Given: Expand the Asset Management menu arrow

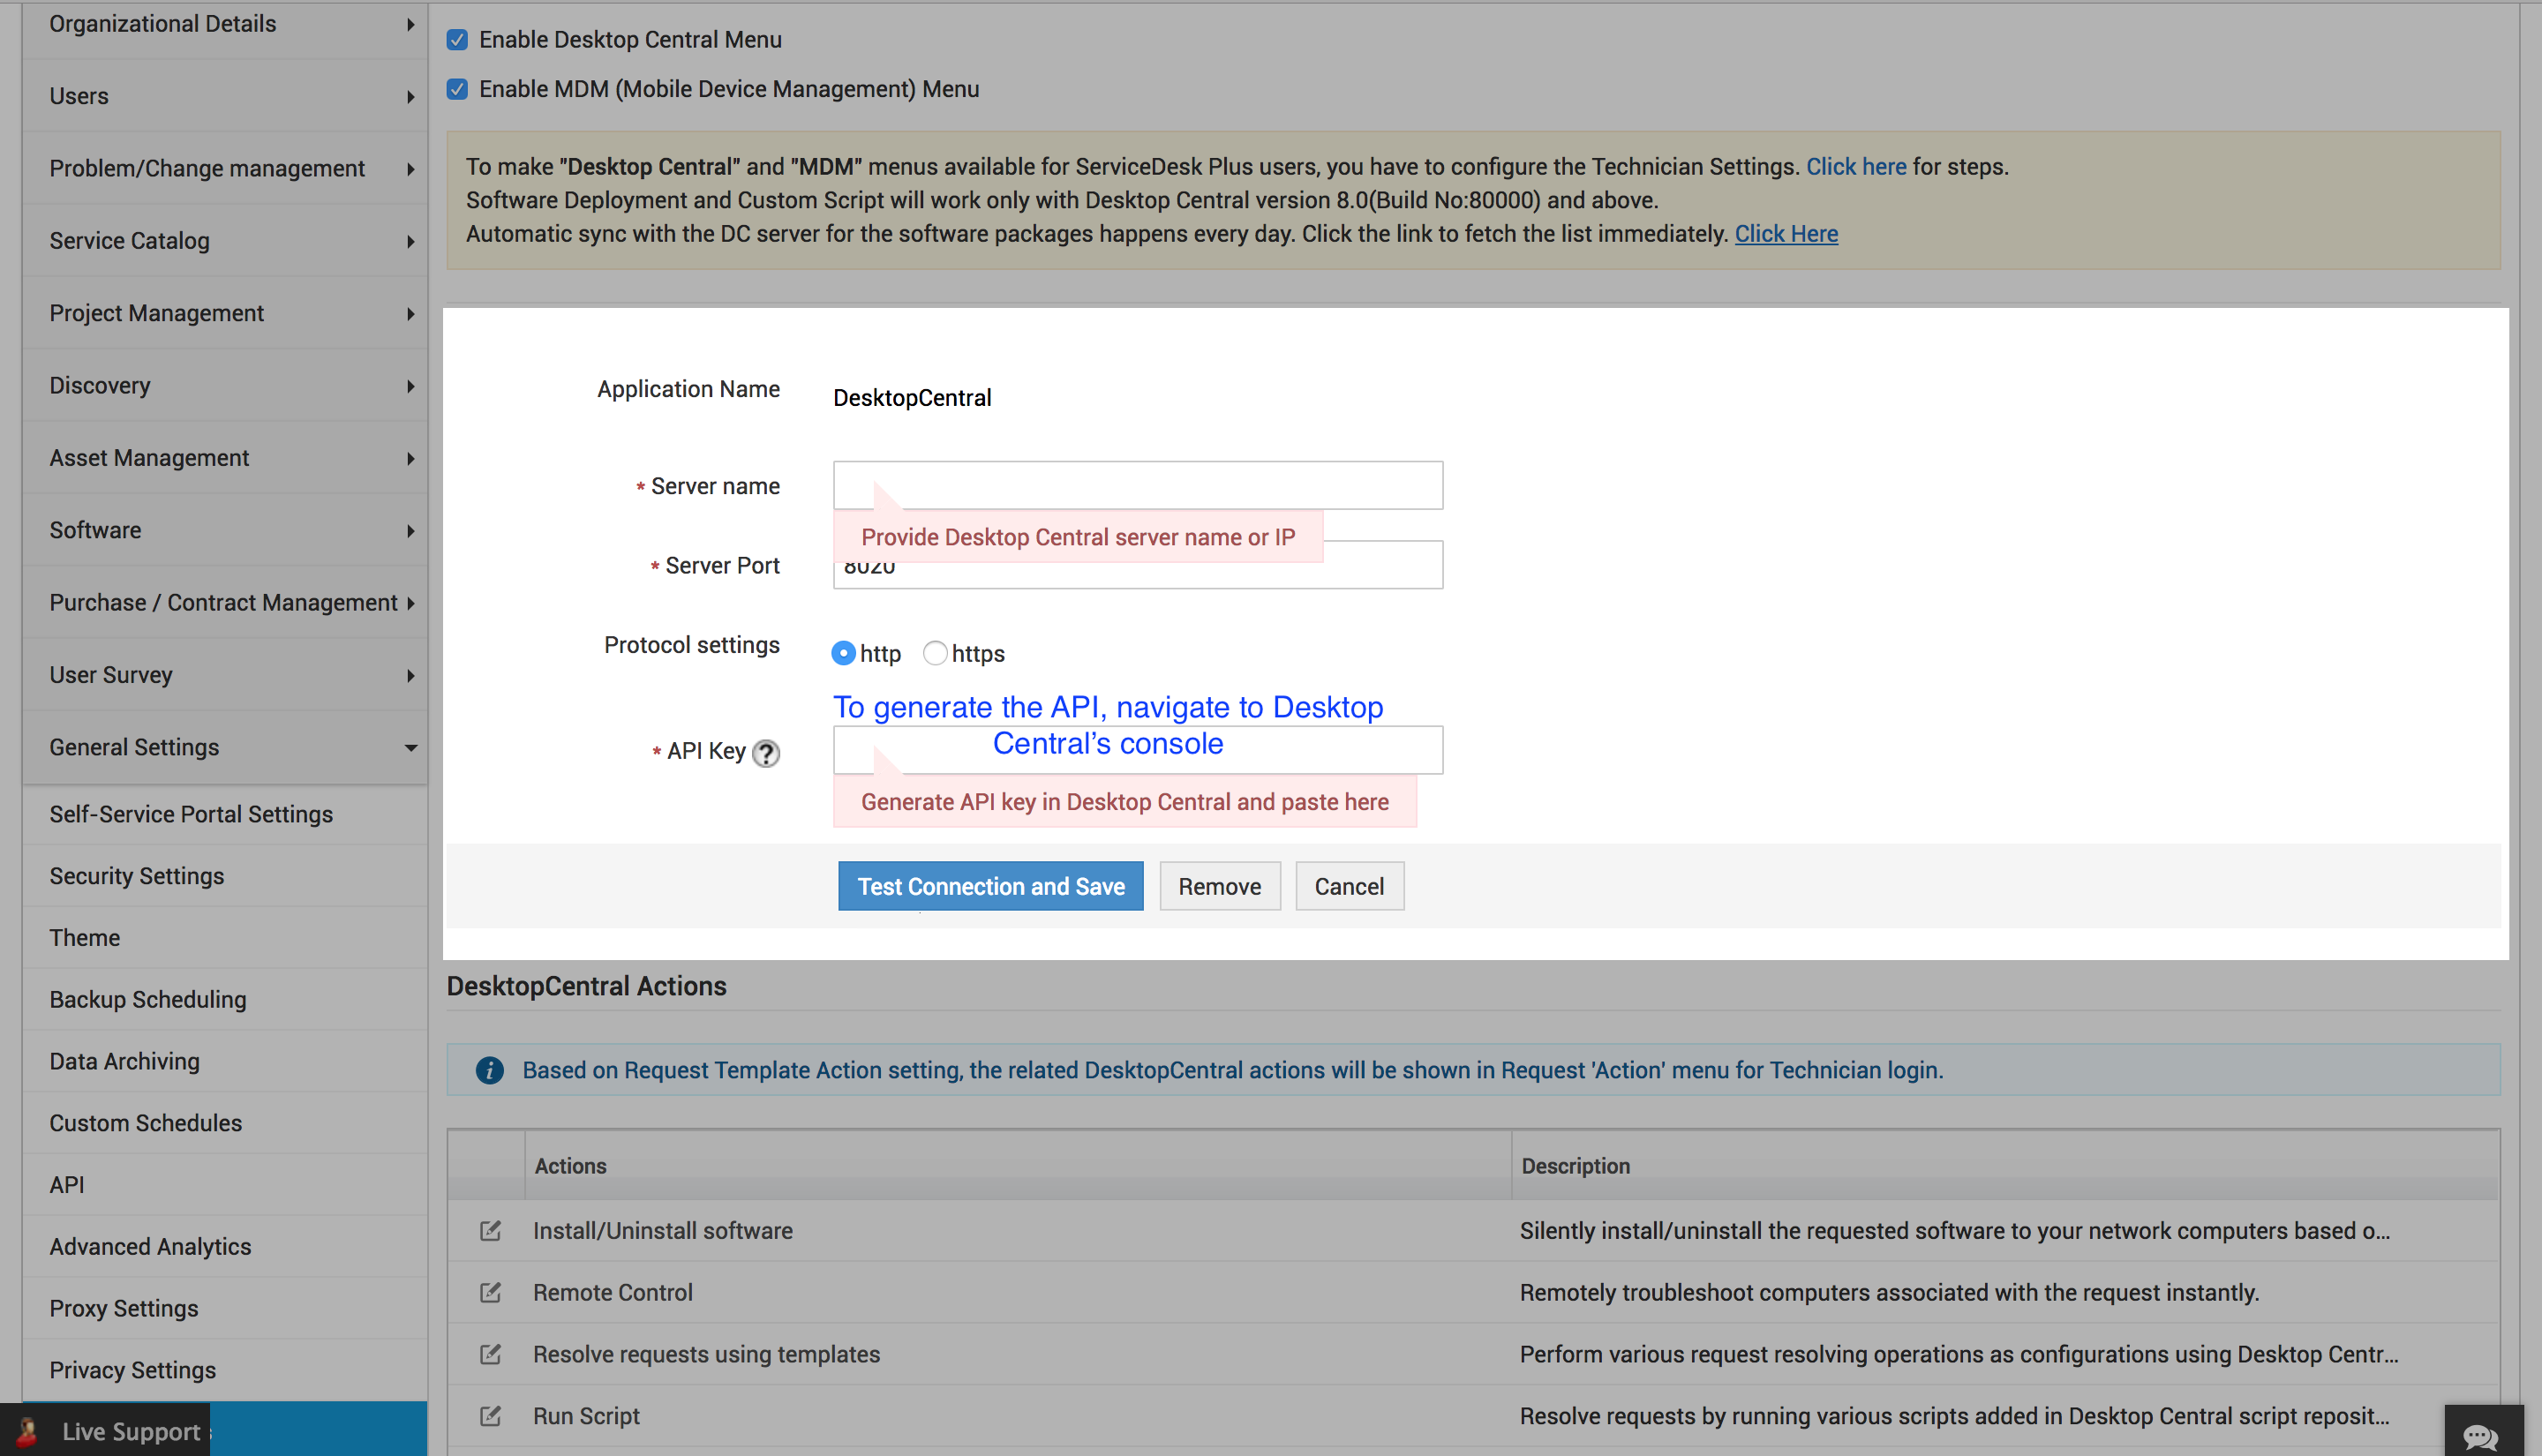Looking at the screenshot, I should [410, 458].
